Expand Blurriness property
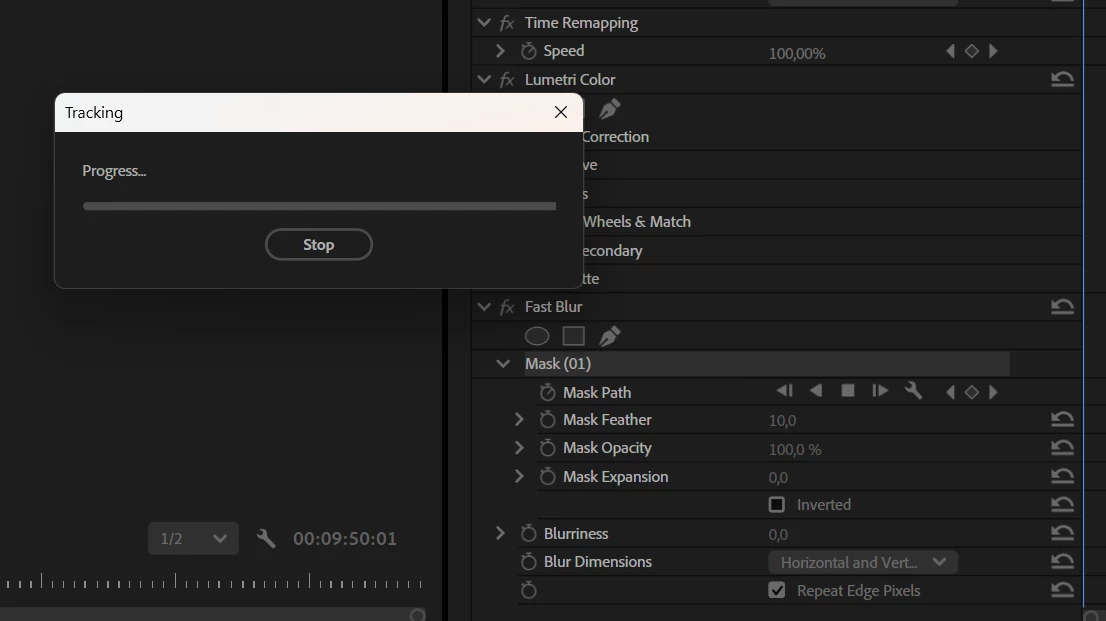 point(500,533)
